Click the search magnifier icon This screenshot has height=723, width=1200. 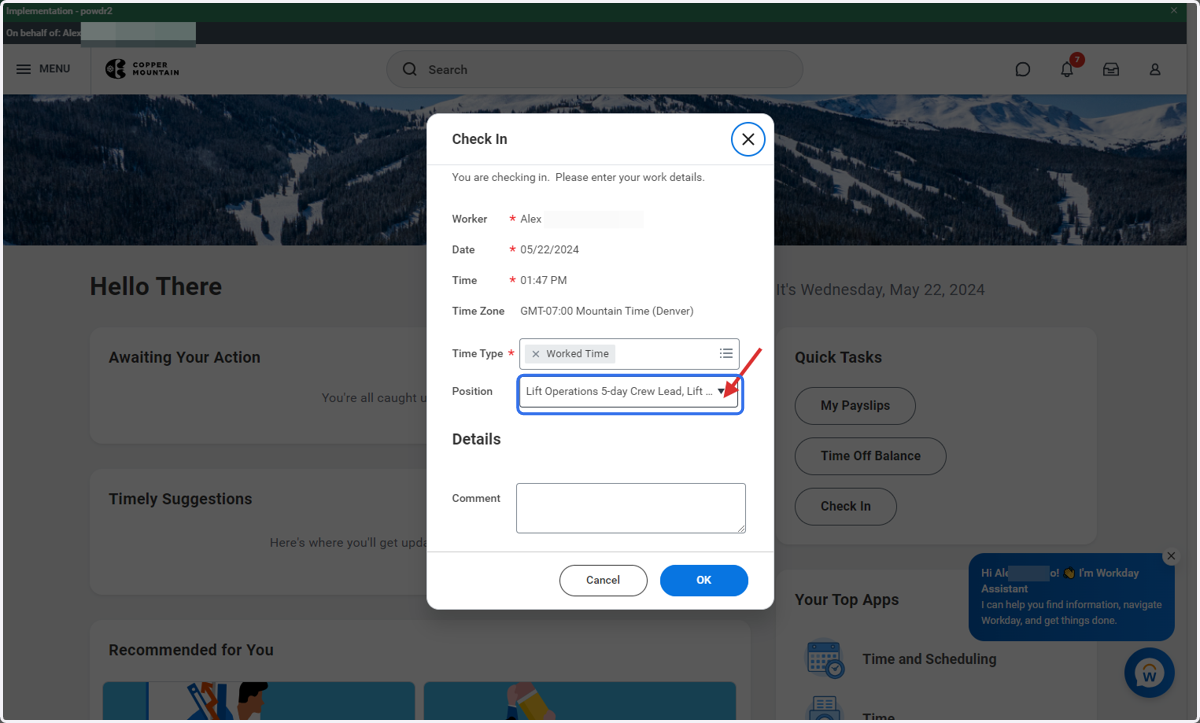point(409,69)
